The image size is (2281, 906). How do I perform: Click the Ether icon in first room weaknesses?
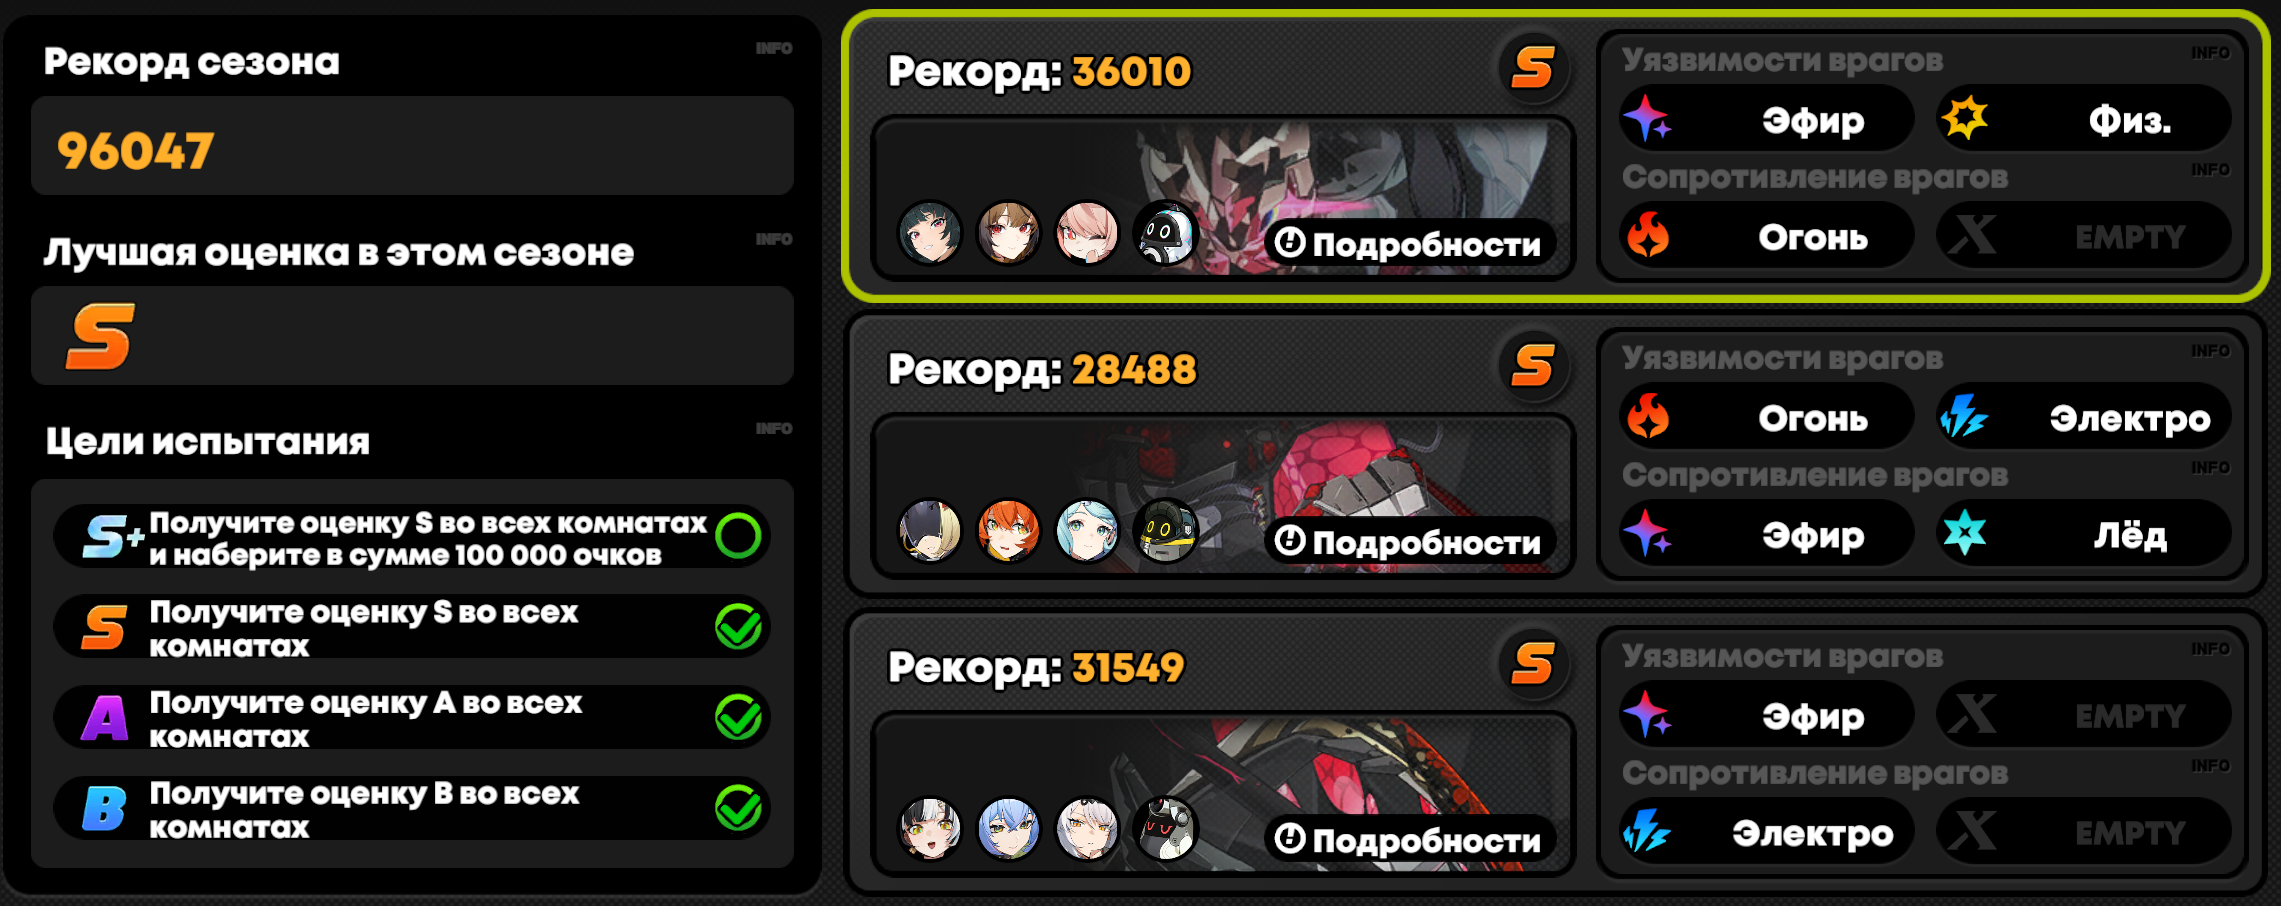[1647, 119]
